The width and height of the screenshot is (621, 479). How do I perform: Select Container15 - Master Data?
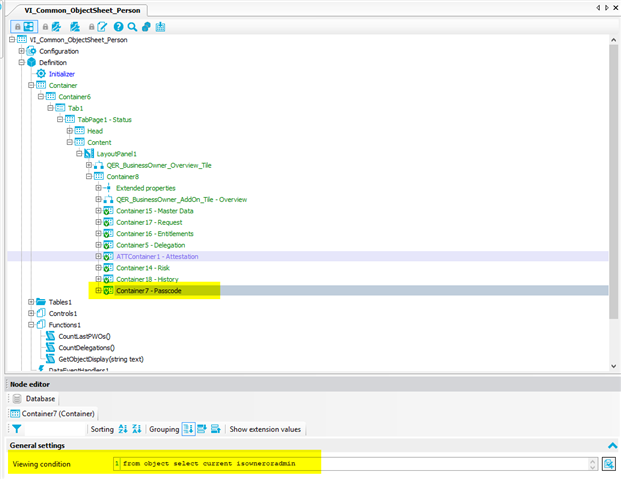(x=154, y=211)
